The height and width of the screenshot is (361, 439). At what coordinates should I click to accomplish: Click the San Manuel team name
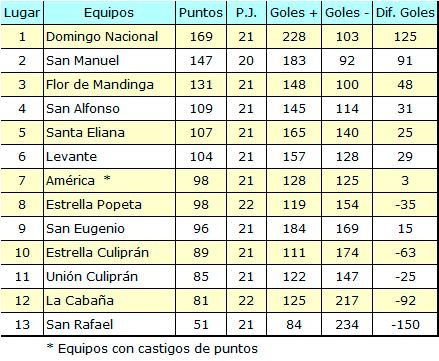click(x=82, y=61)
